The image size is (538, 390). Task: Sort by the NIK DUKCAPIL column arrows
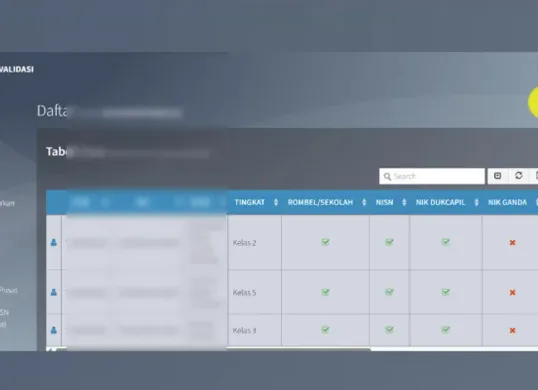point(476,202)
